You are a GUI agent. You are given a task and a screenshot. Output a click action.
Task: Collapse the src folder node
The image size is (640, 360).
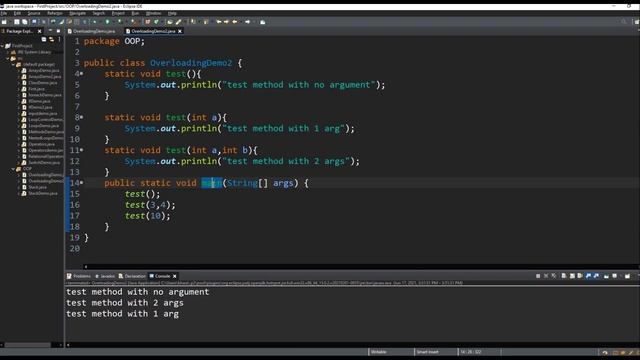[8, 58]
